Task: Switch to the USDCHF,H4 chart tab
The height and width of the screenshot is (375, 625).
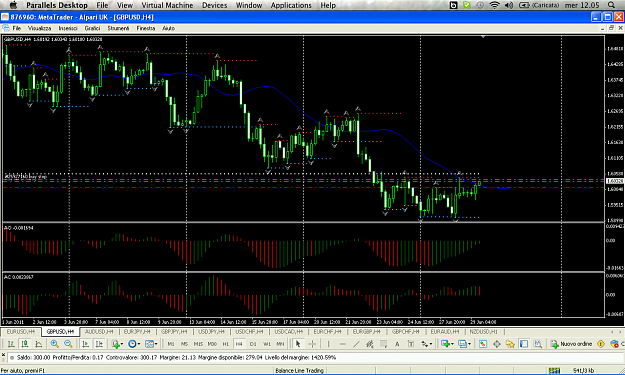Action: pyautogui.click(x=250, y=332)
